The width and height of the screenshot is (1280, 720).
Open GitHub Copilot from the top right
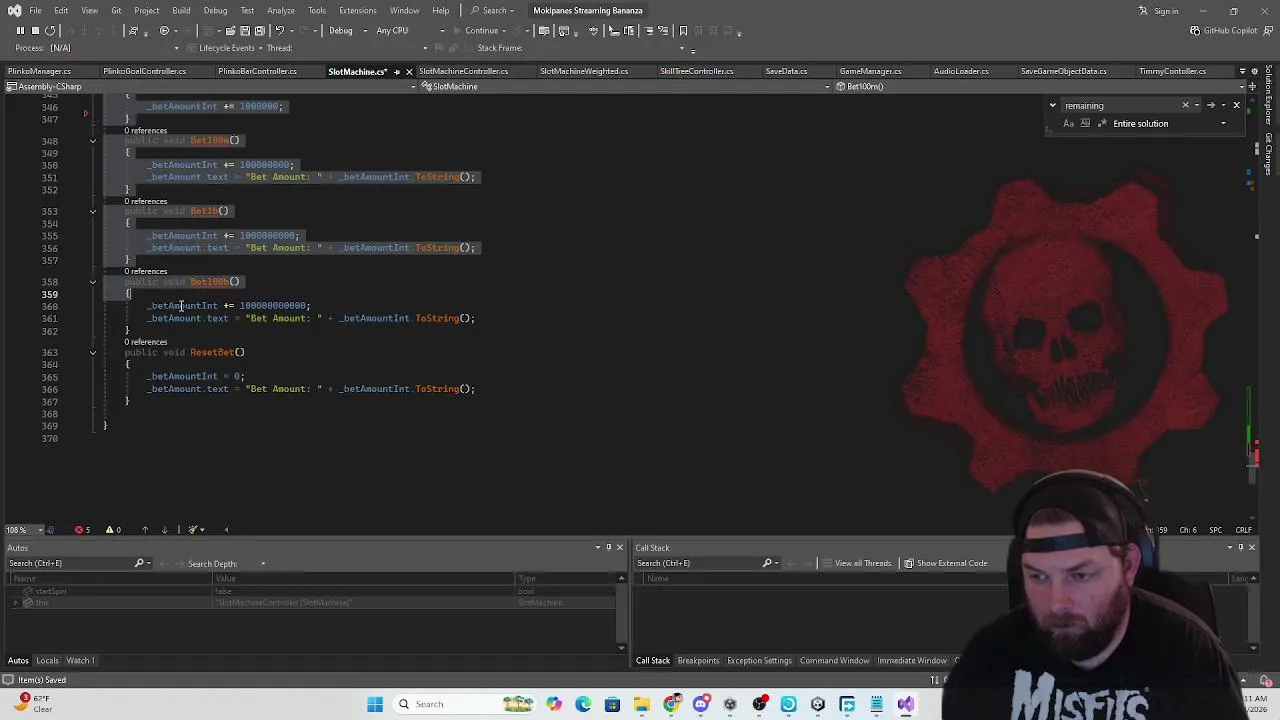(1222, 30)
